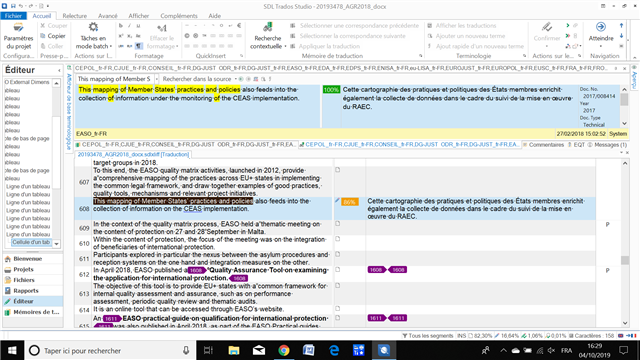Collapse the Éditeur navigation pane
This screenshot has height=360, width=640.
point(59,70)
